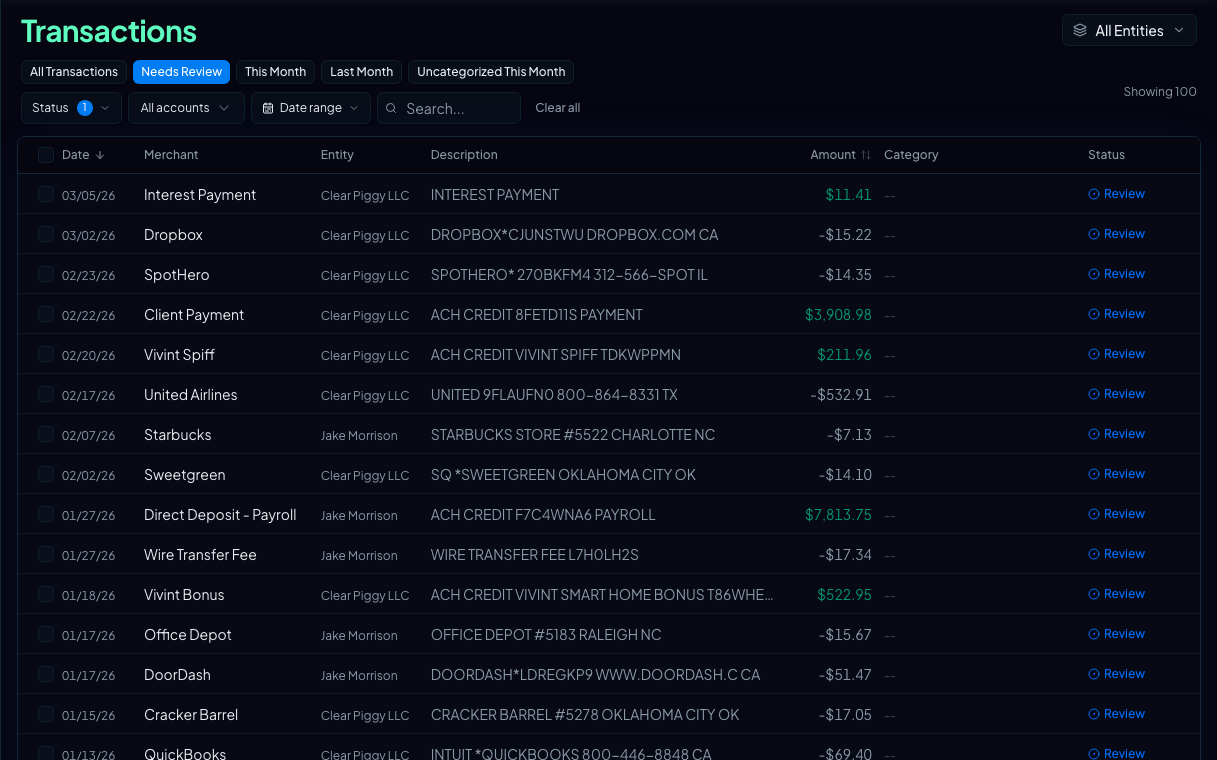
Task: Click the blue status filter count badge
Action: pyautogui.click(x=85, y=108)
